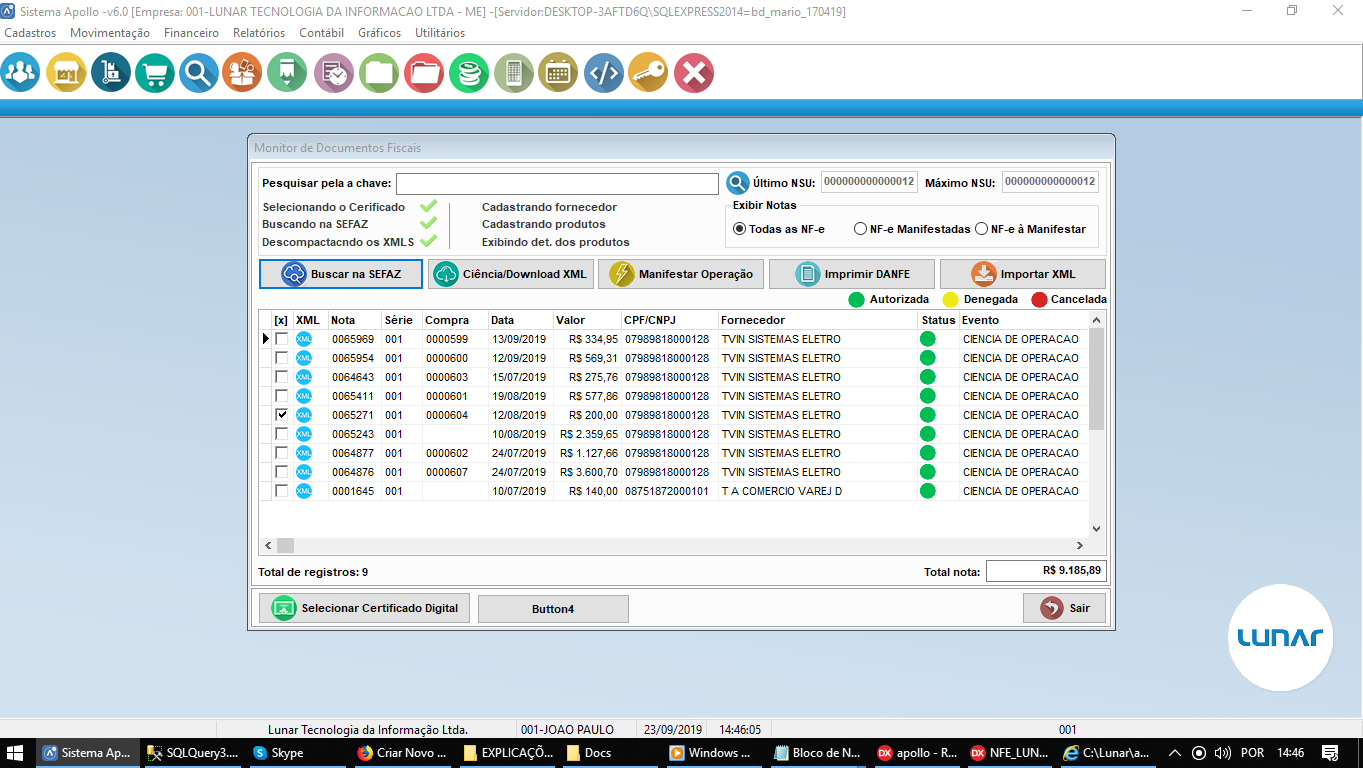Open Contábil menu
This screenshot has width=1363, height=768.
point(321,33)
